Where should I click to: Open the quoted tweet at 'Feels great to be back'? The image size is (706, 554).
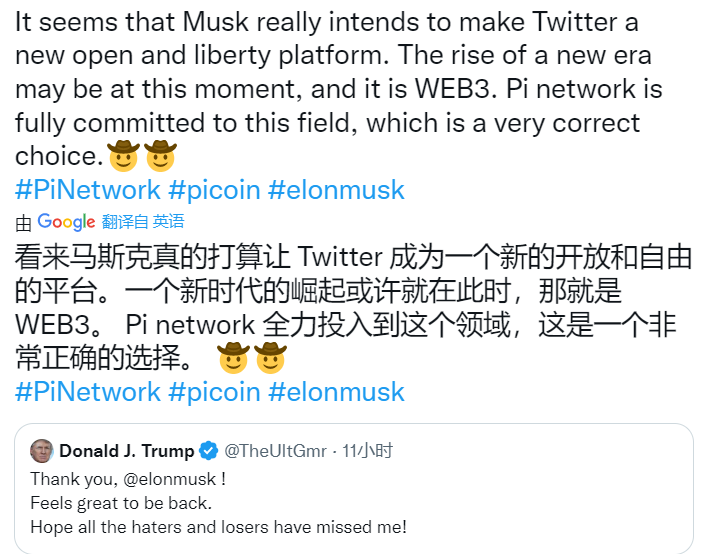pos(121,503)
